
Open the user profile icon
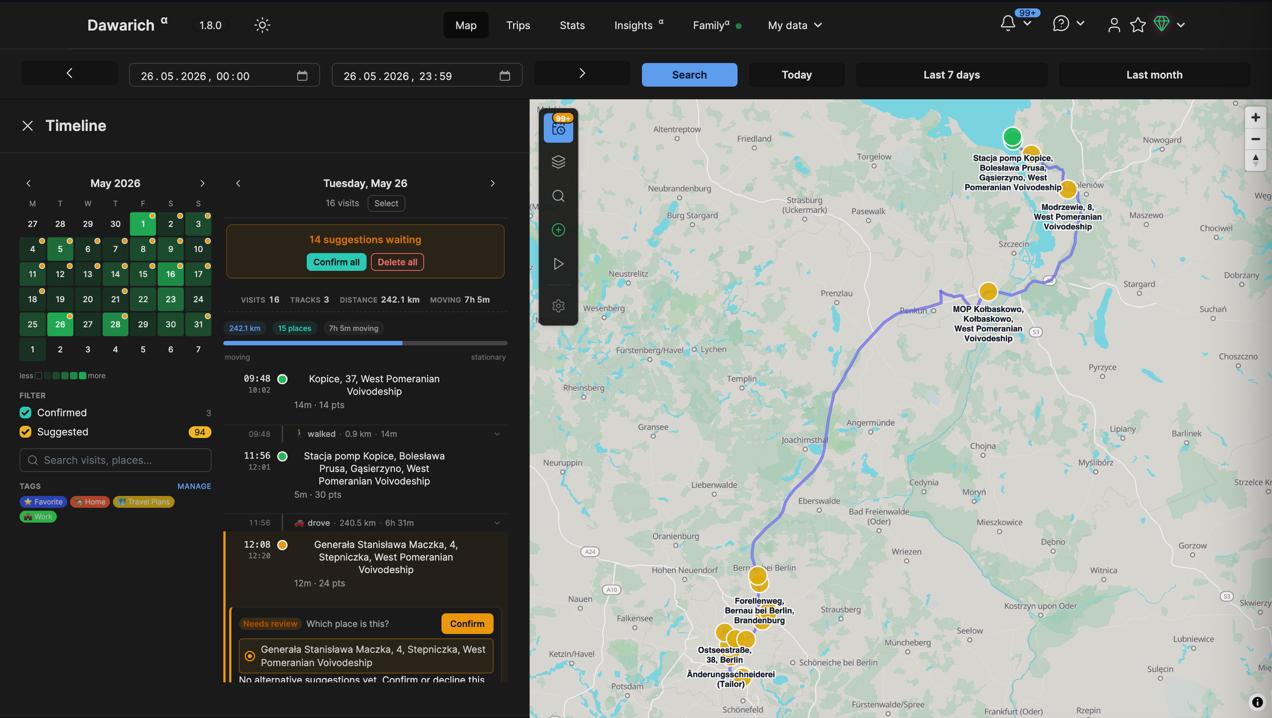tap(1113, 25)
